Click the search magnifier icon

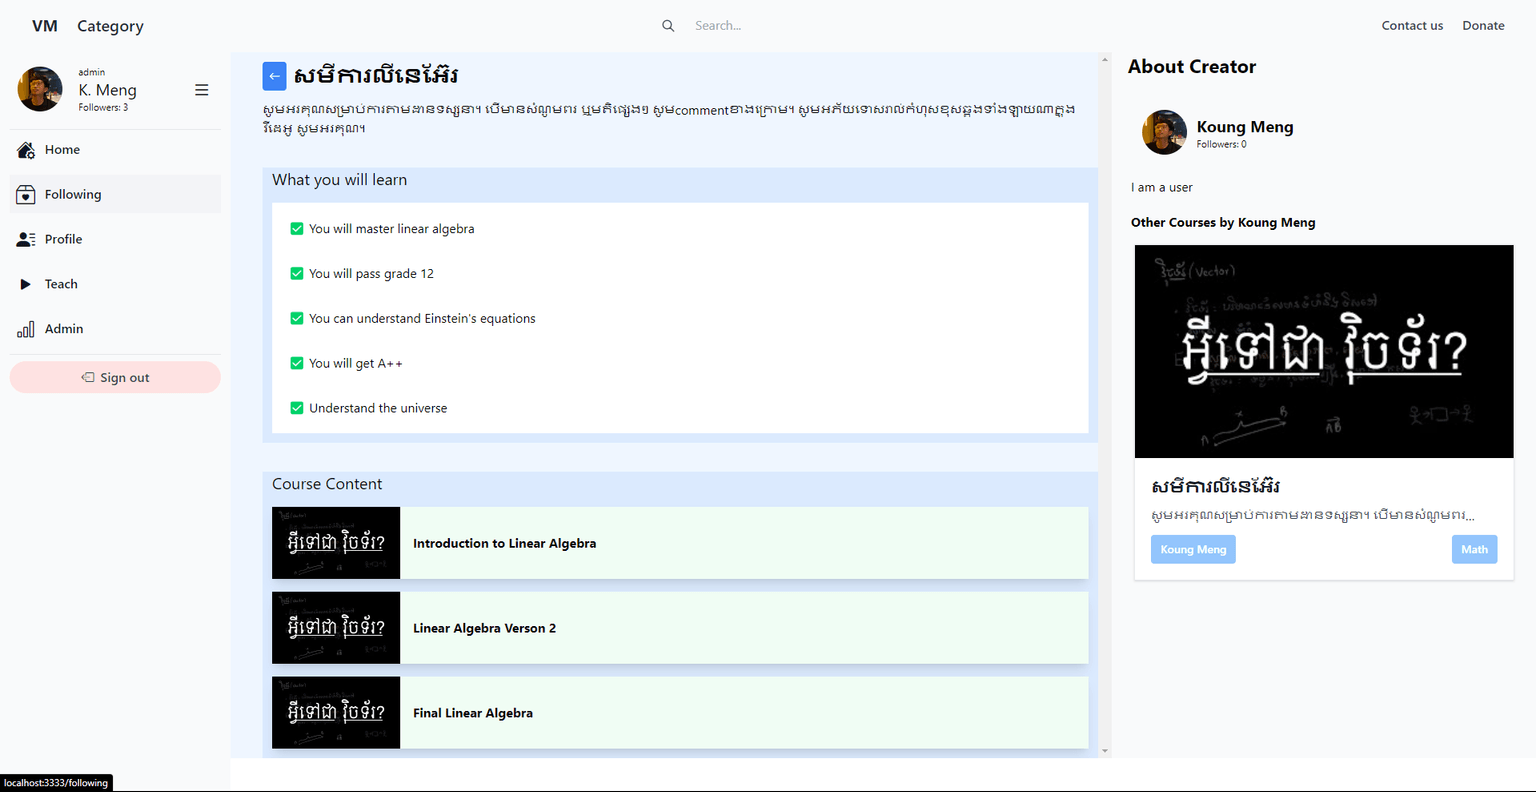pos(668,26)
